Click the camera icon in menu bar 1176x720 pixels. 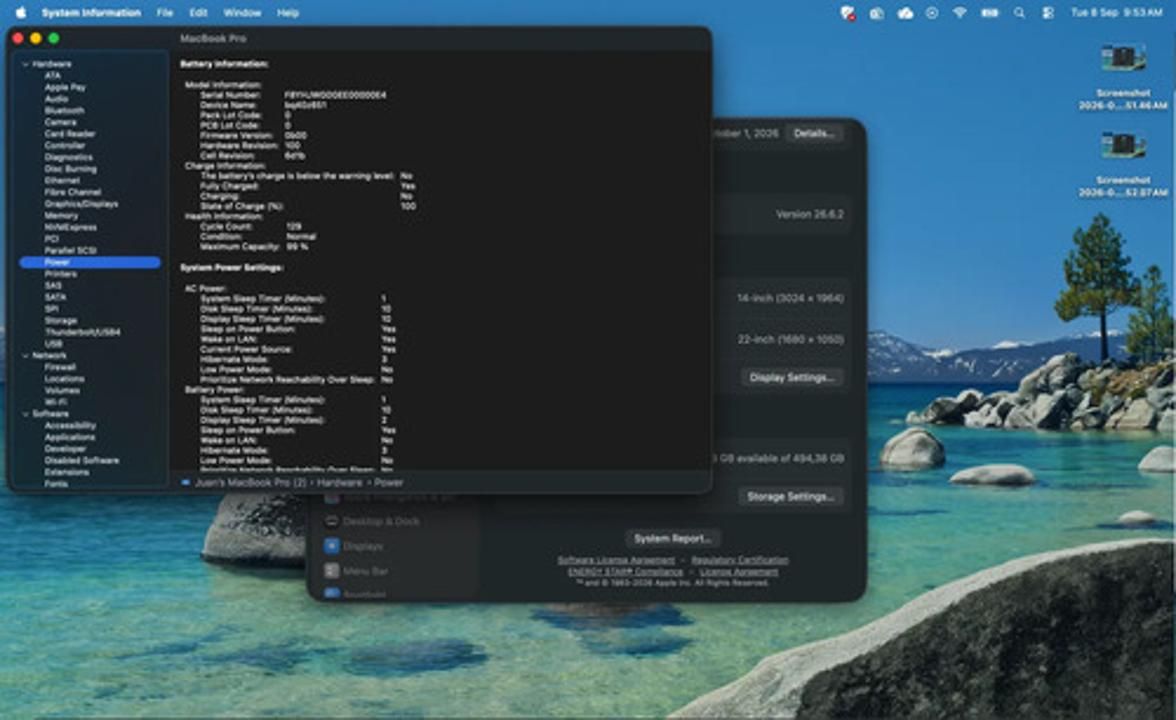click(x=876, y=13)
